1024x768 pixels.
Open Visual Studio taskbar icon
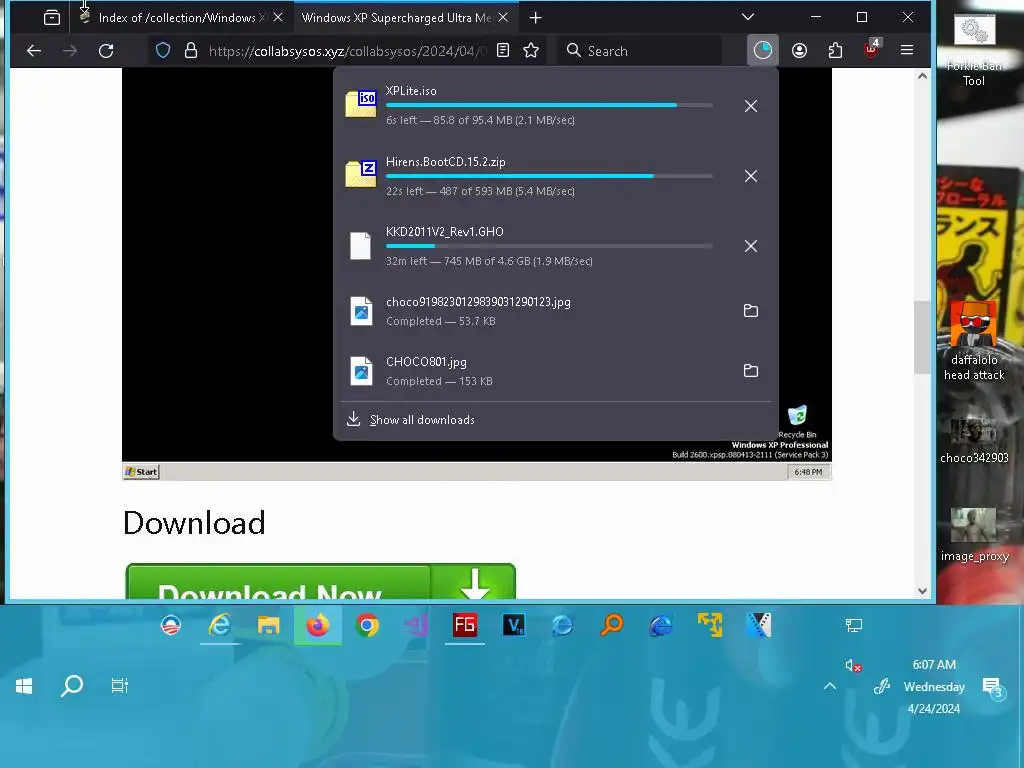416,626
